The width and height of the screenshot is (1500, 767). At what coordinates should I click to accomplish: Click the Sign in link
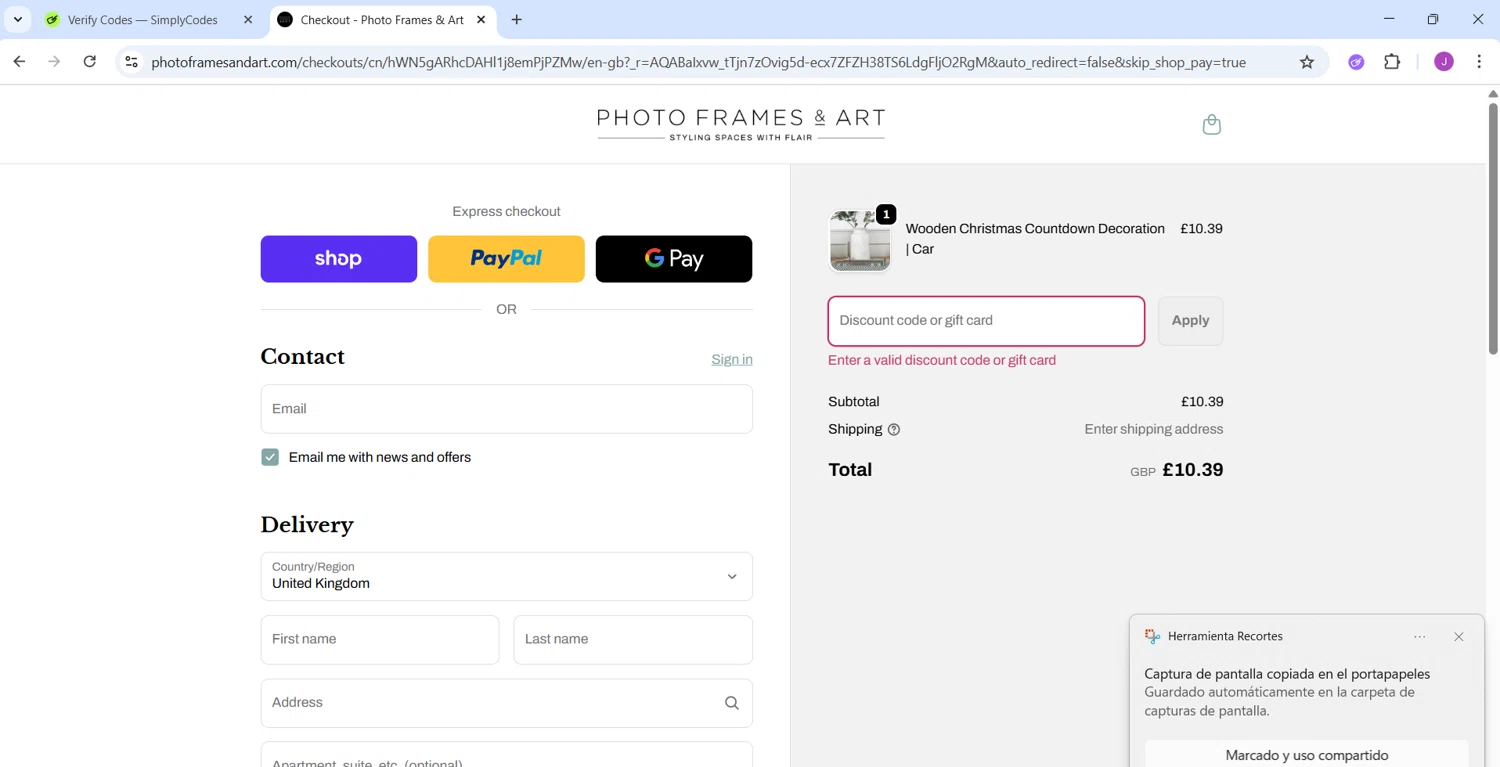click(x=732, y=360)
